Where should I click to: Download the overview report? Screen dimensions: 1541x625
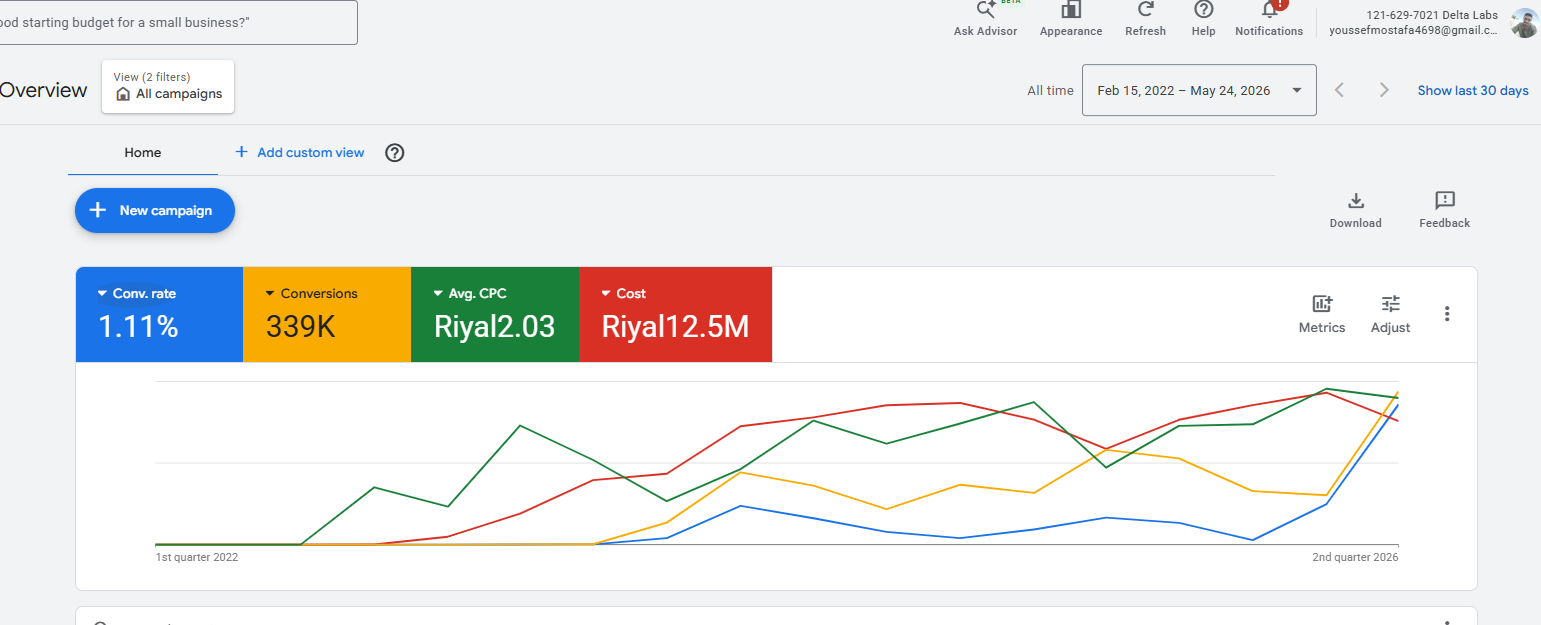pos(1356,210)
